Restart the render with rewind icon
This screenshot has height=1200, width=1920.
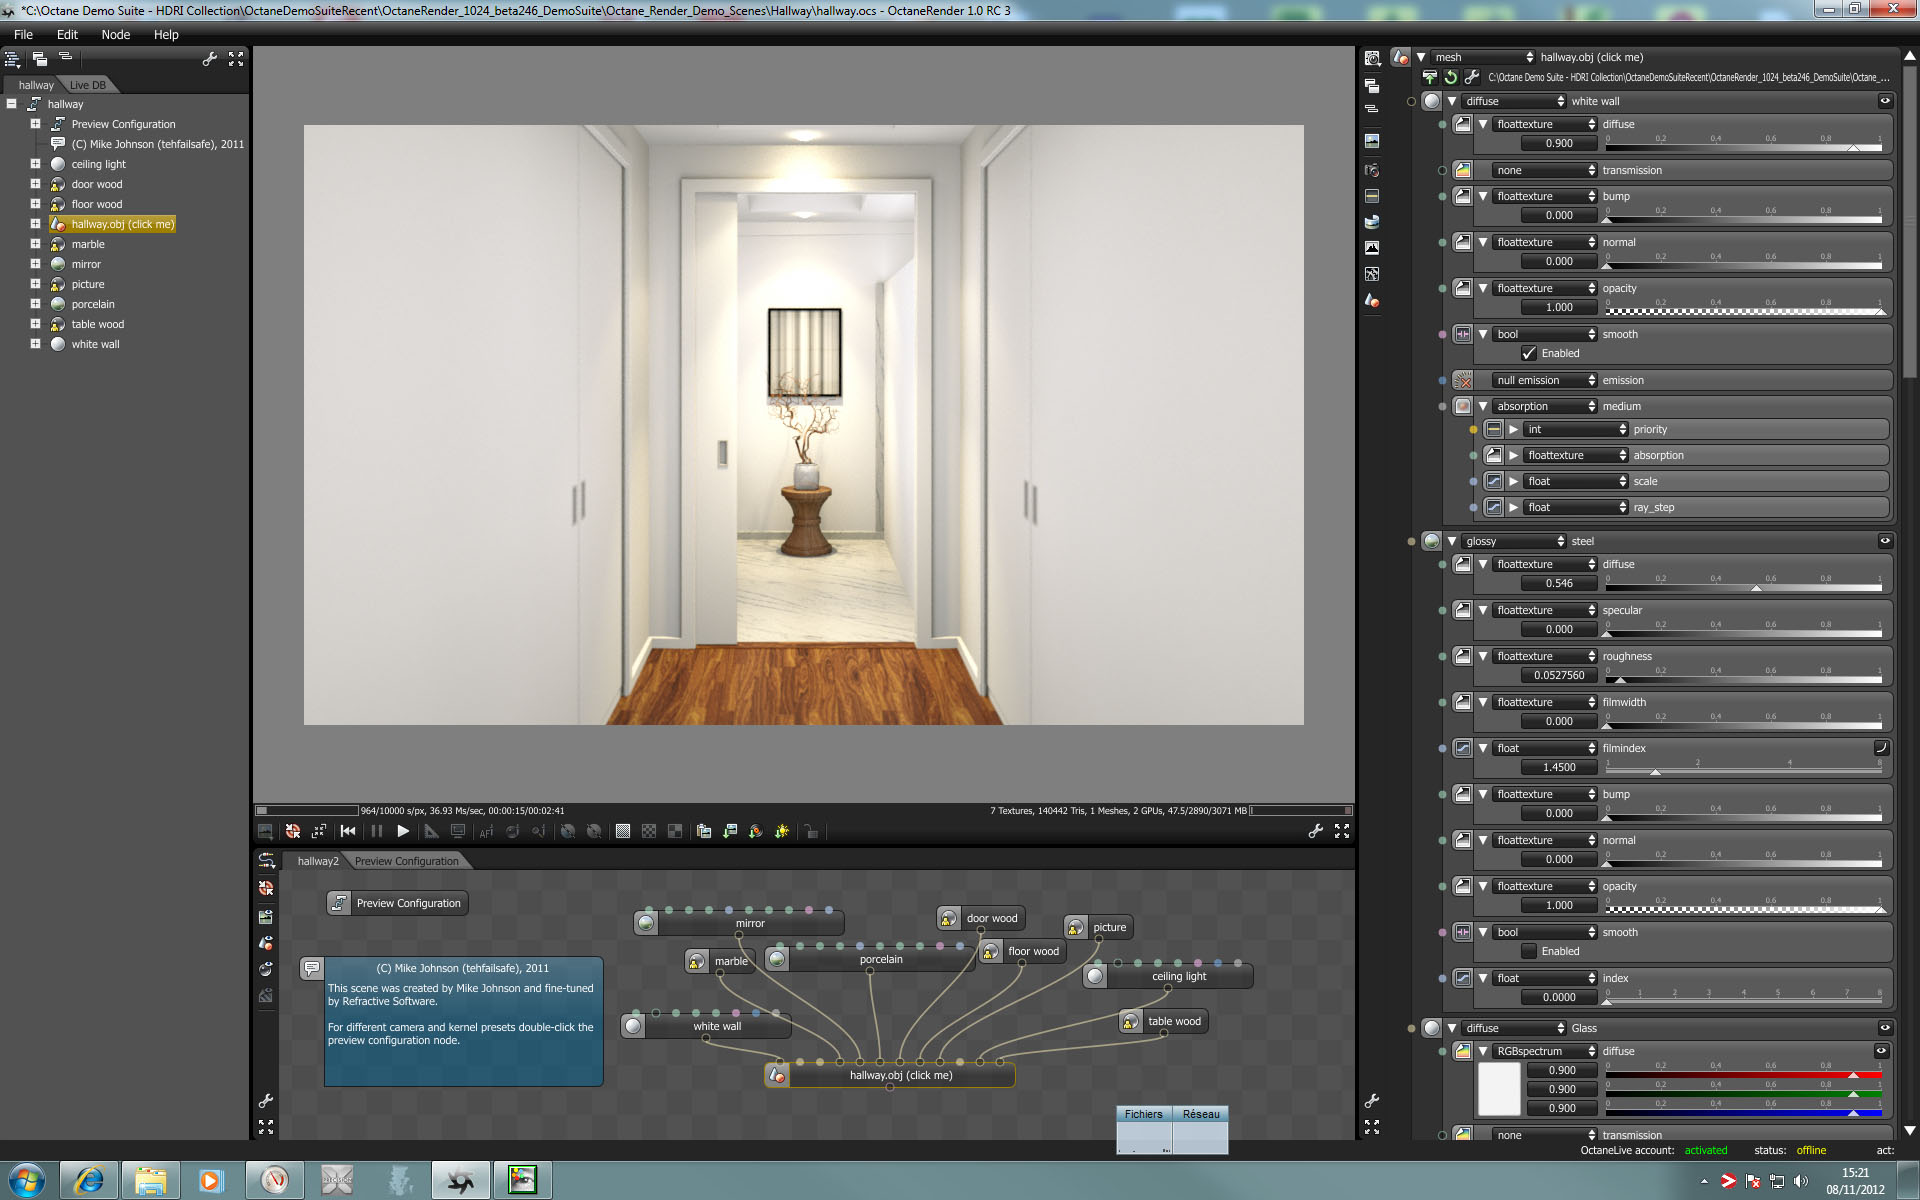tap(348, 831)
